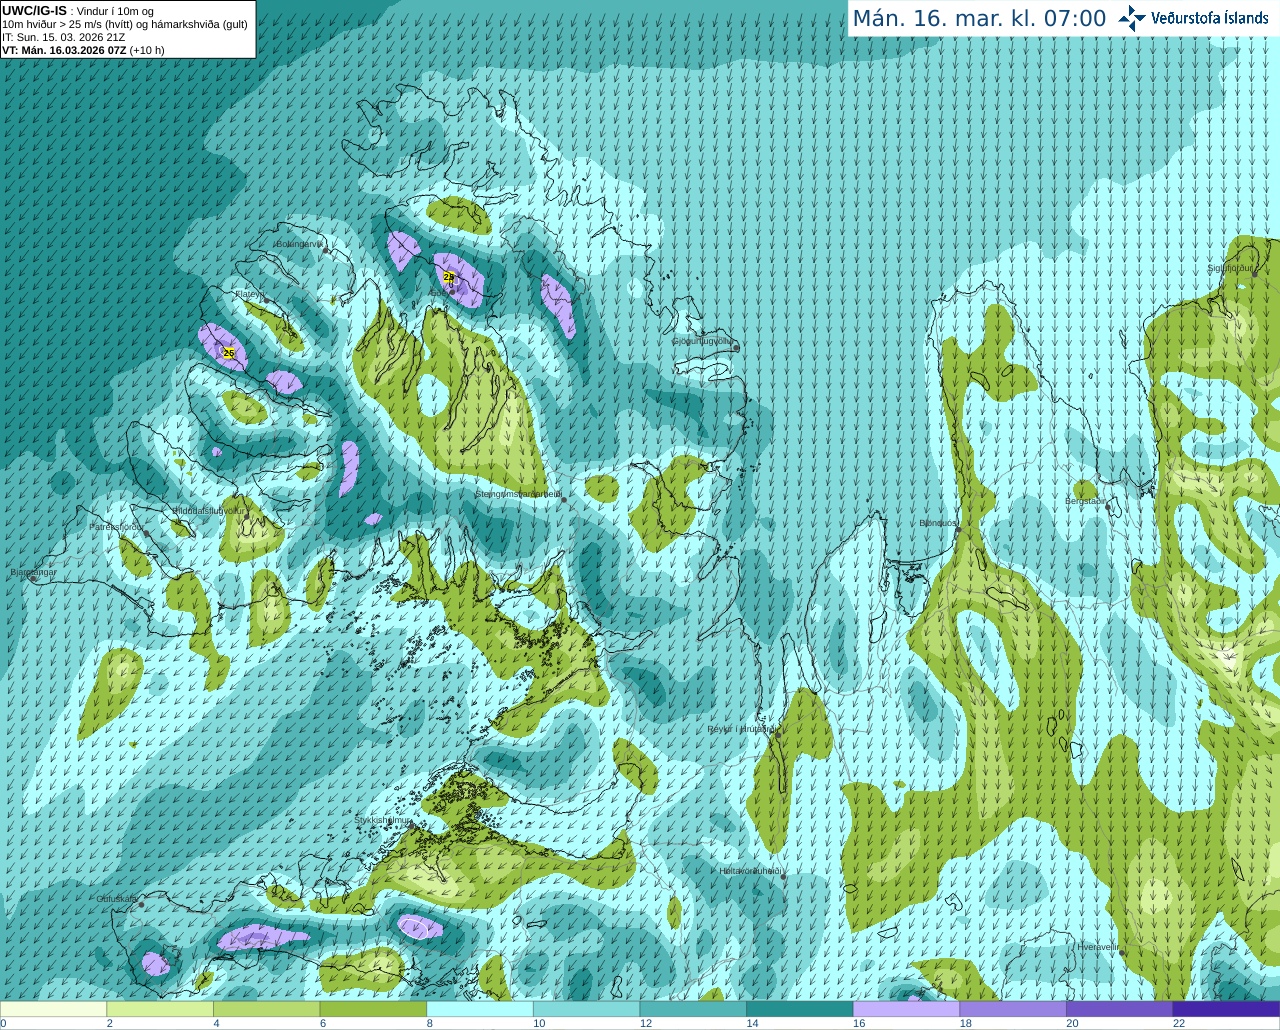This screenshot has height=1030, width=1280.
Task: Click the 'Siglufjörður' place label
Action: click(x=1230, y=268)
